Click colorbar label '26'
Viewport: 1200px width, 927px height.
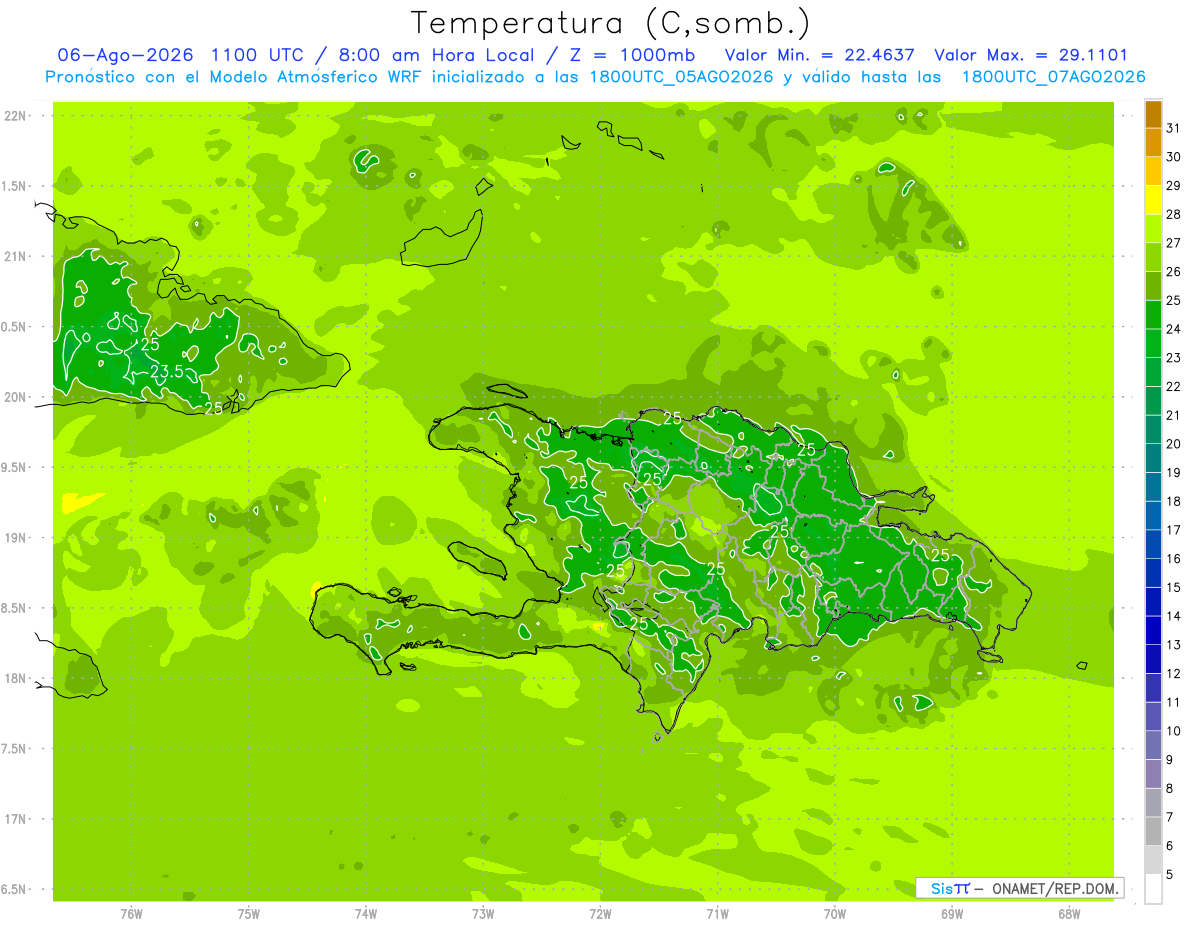point(1174,271)
